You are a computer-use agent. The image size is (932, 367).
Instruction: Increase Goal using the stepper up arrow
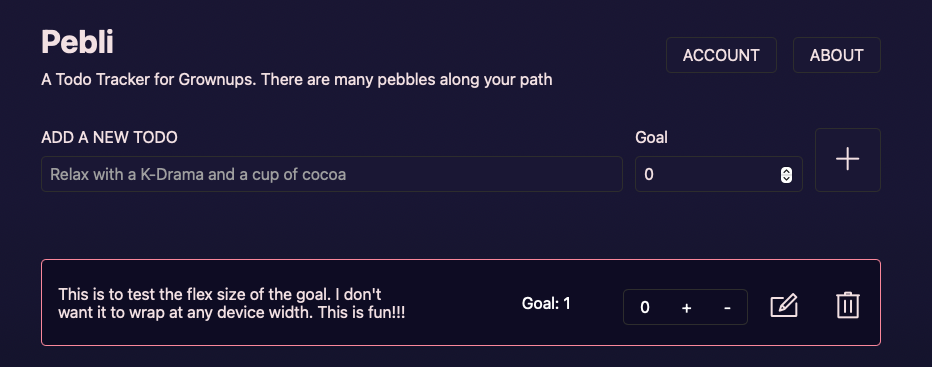[786, 171]
